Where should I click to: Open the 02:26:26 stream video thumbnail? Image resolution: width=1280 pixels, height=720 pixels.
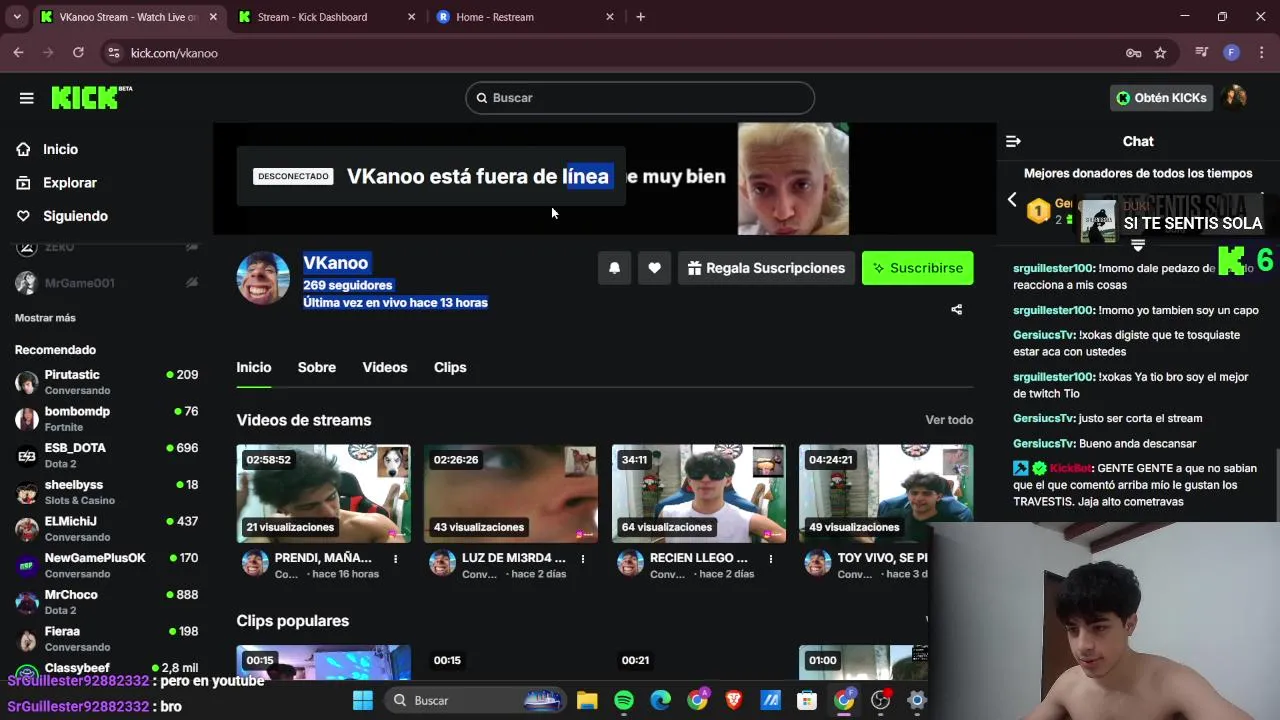coord(510,493)
